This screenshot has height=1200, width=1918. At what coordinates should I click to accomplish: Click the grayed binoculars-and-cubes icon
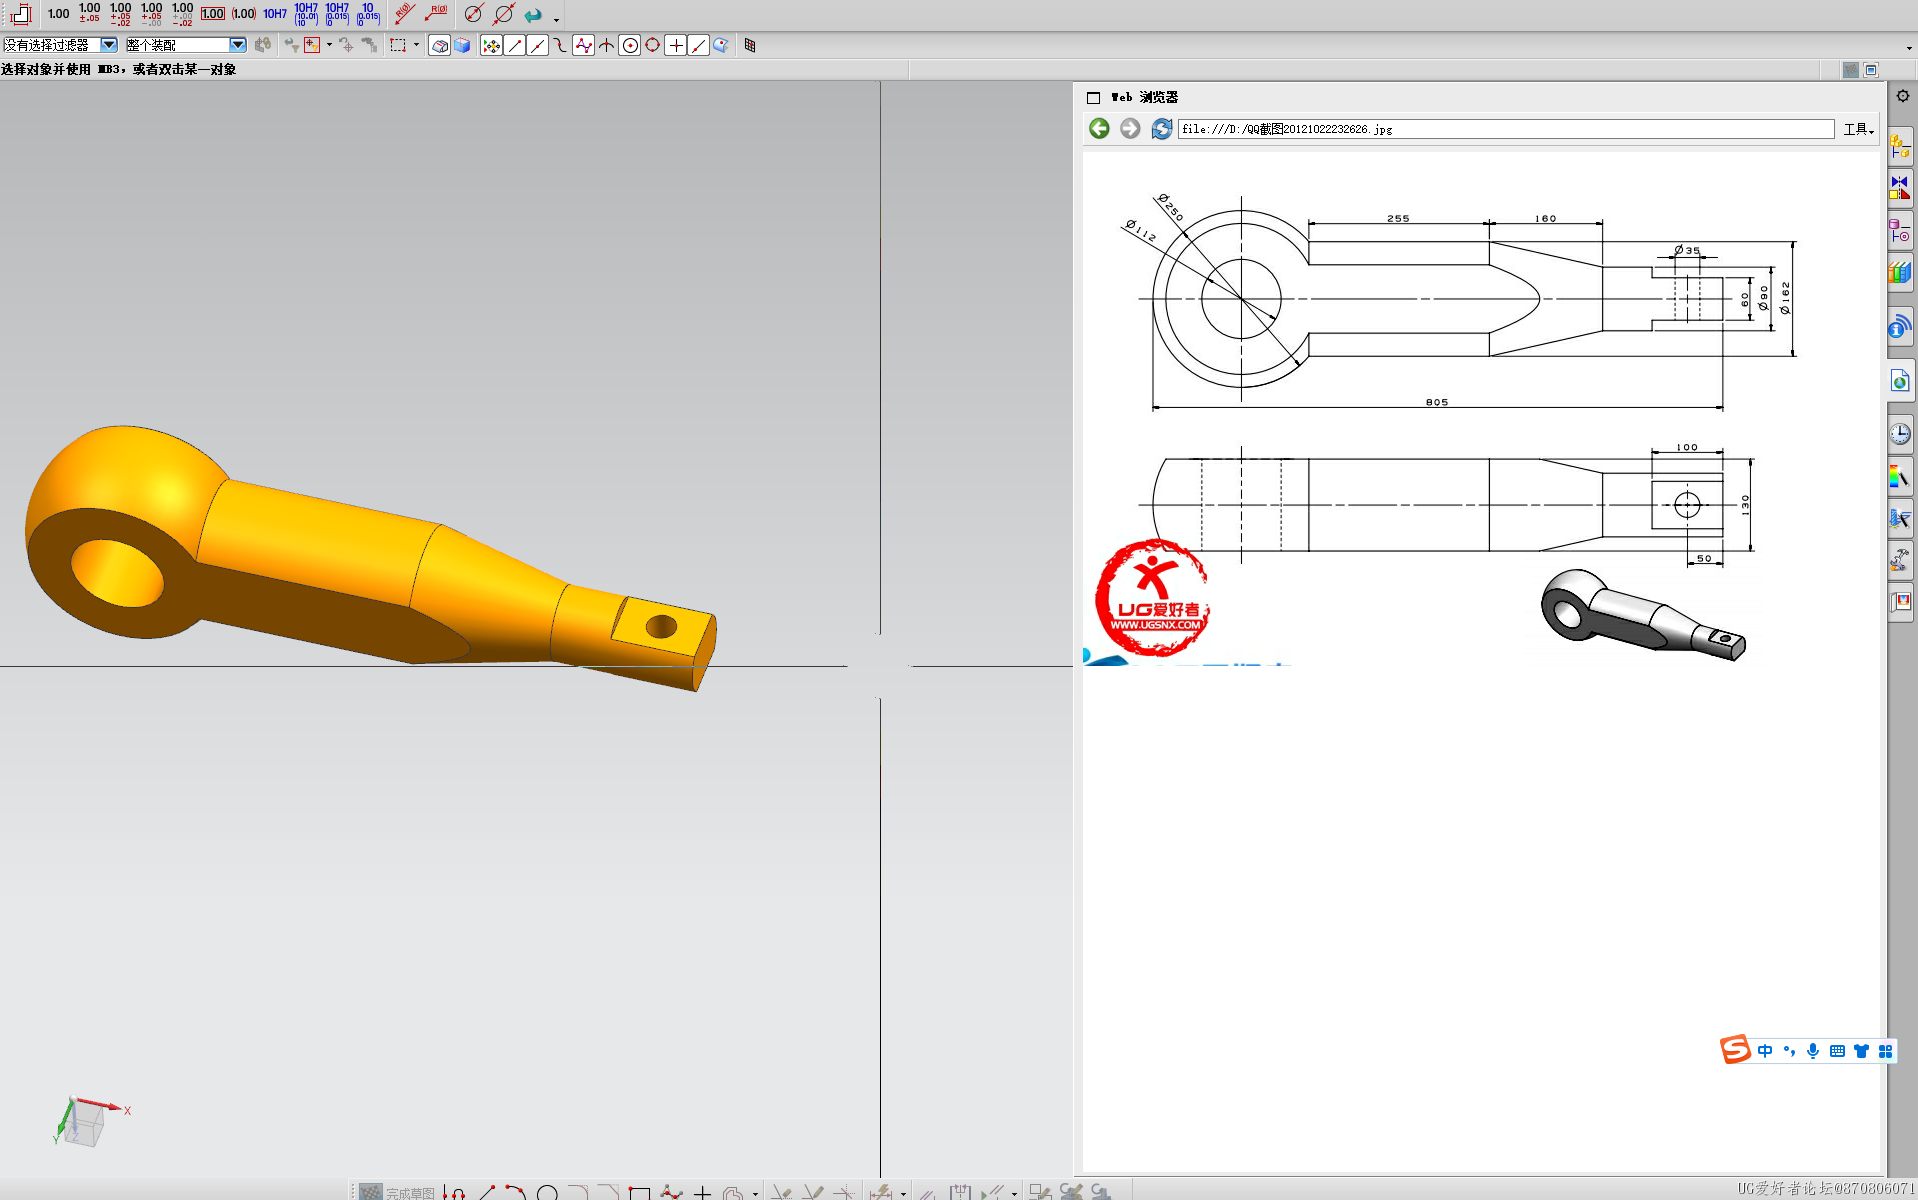click(x=263, y=45)
